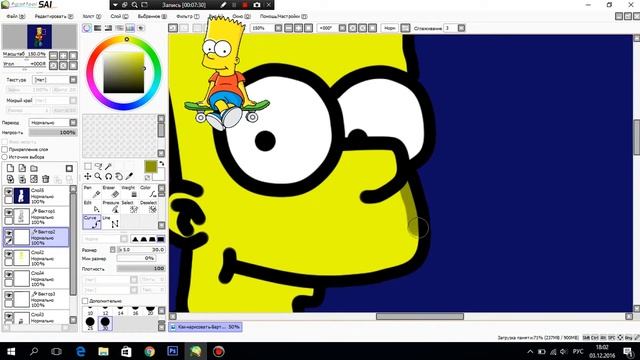
Task: Create a new layer folder
Action: tap(34, 168)
